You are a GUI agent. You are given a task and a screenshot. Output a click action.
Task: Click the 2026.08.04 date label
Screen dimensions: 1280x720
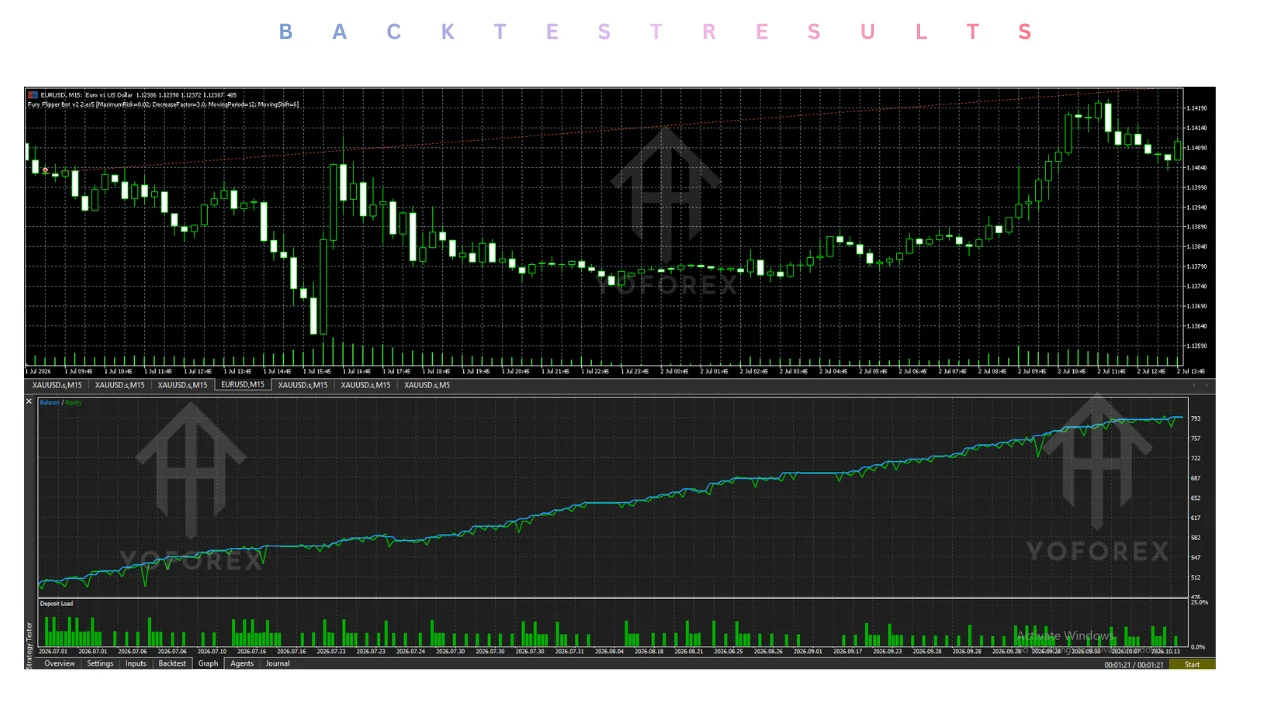pos(608,651)
